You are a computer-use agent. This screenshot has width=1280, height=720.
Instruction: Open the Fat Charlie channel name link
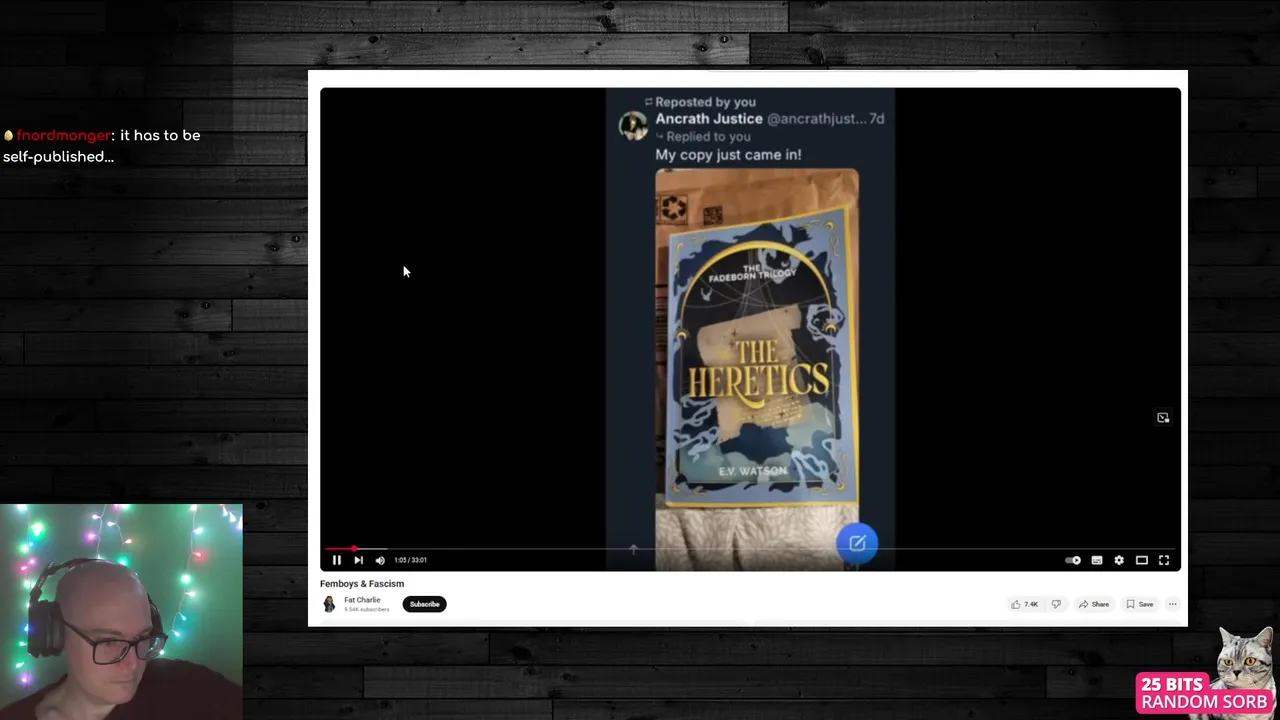pos(362,600)
